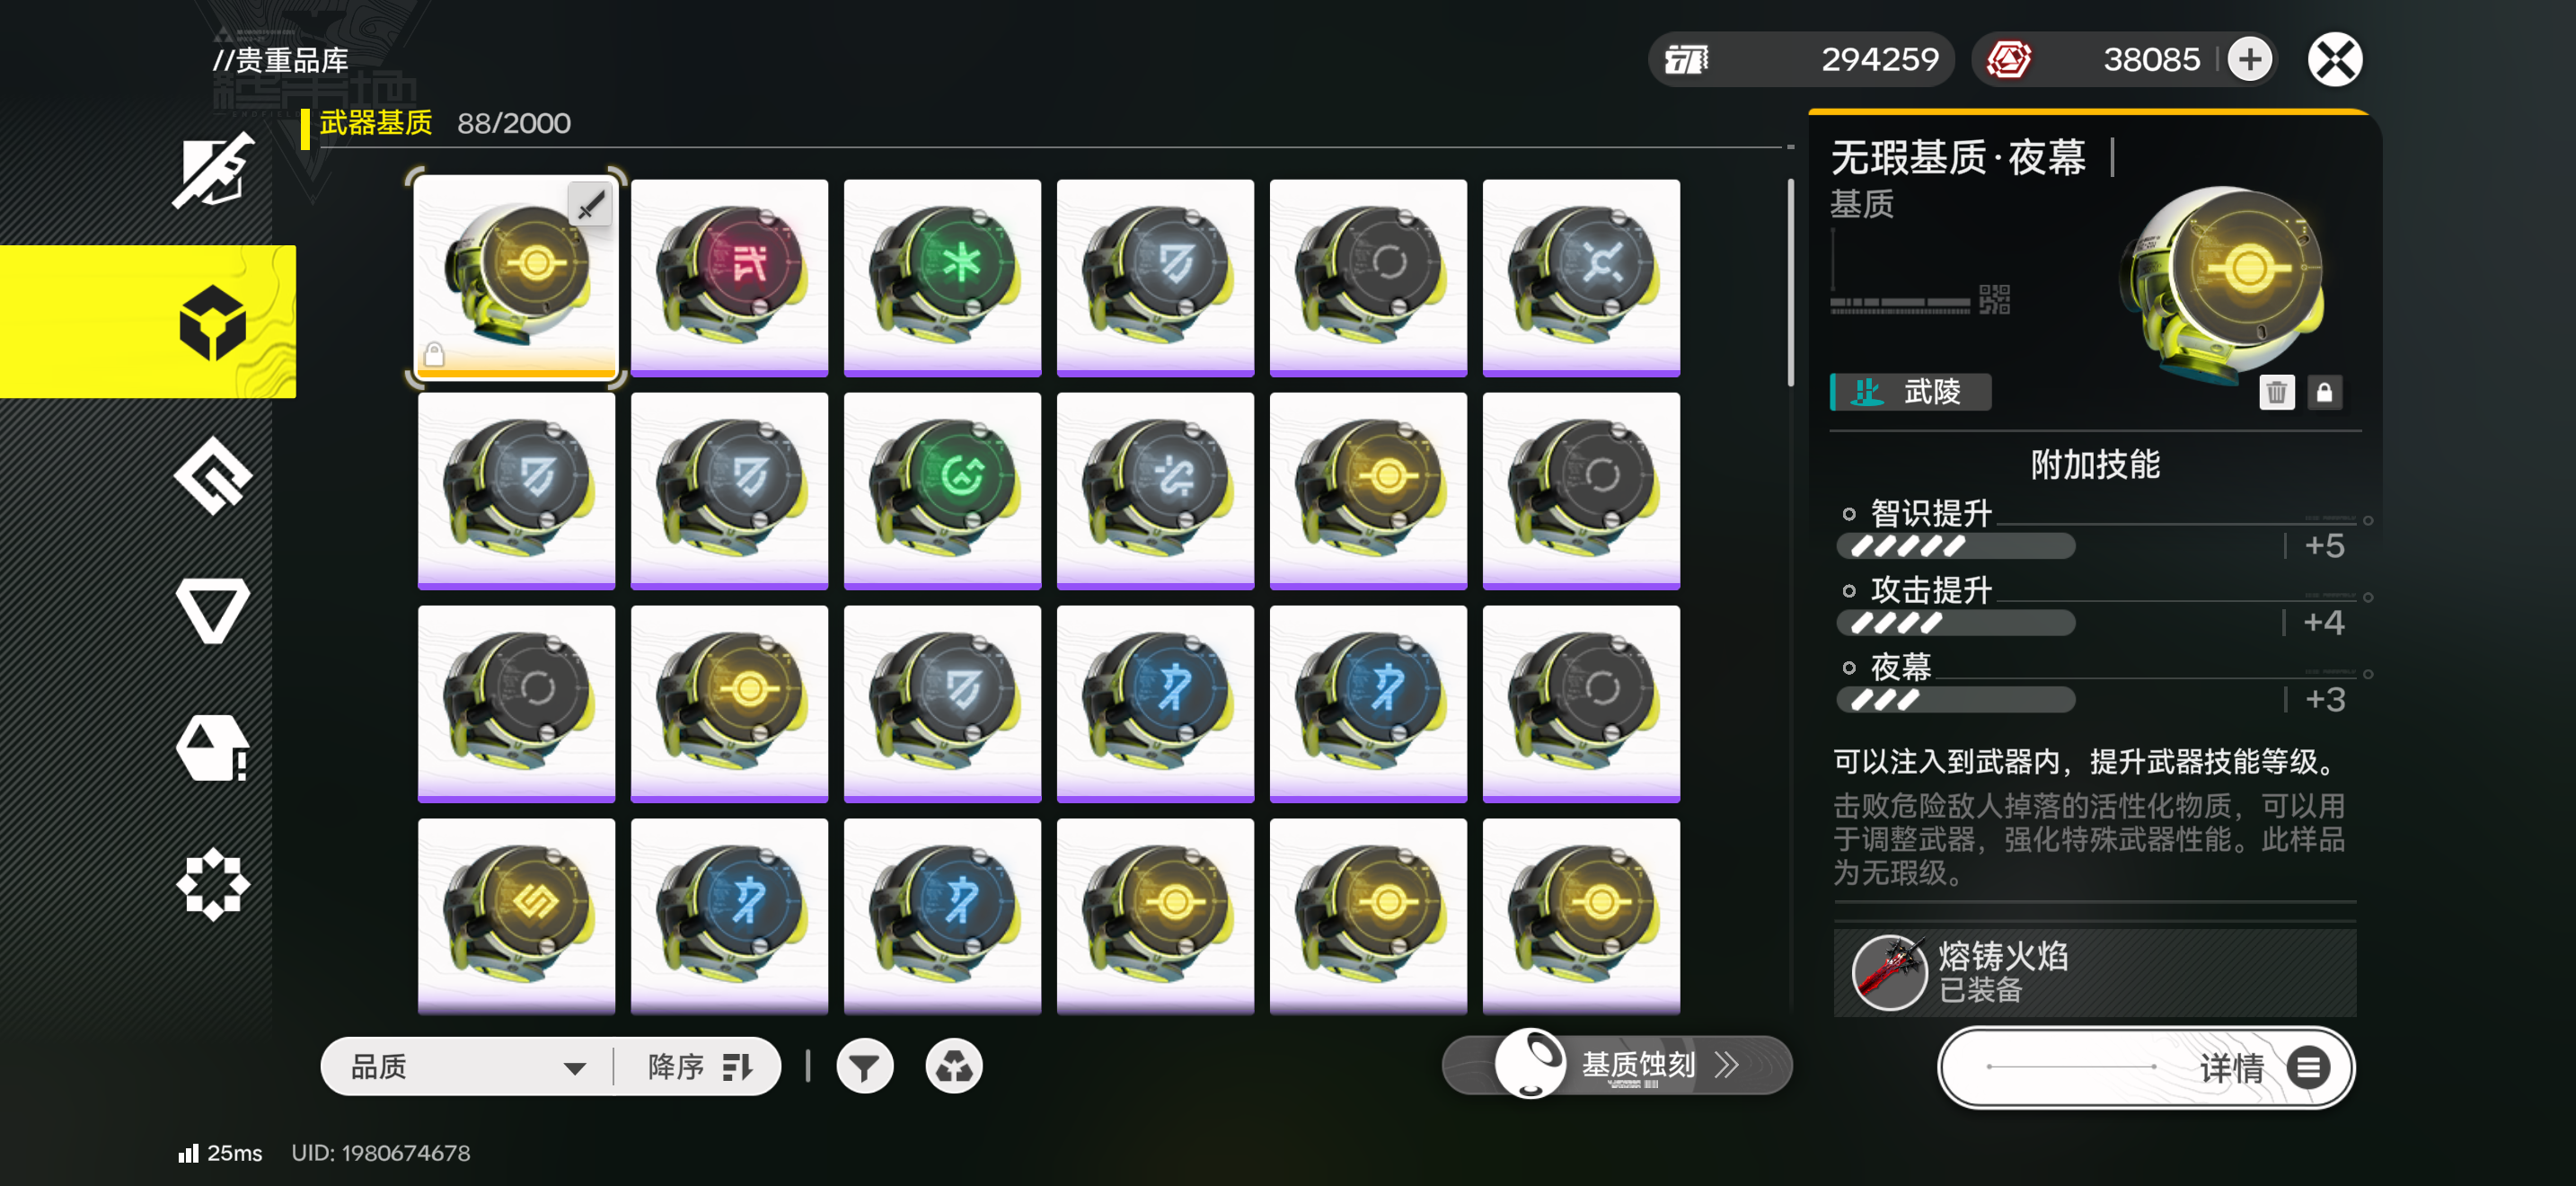Open 基质蚀刻 essence etching
Viewport: 2576px width, 1186px height.
(x=1617, y=1065)
